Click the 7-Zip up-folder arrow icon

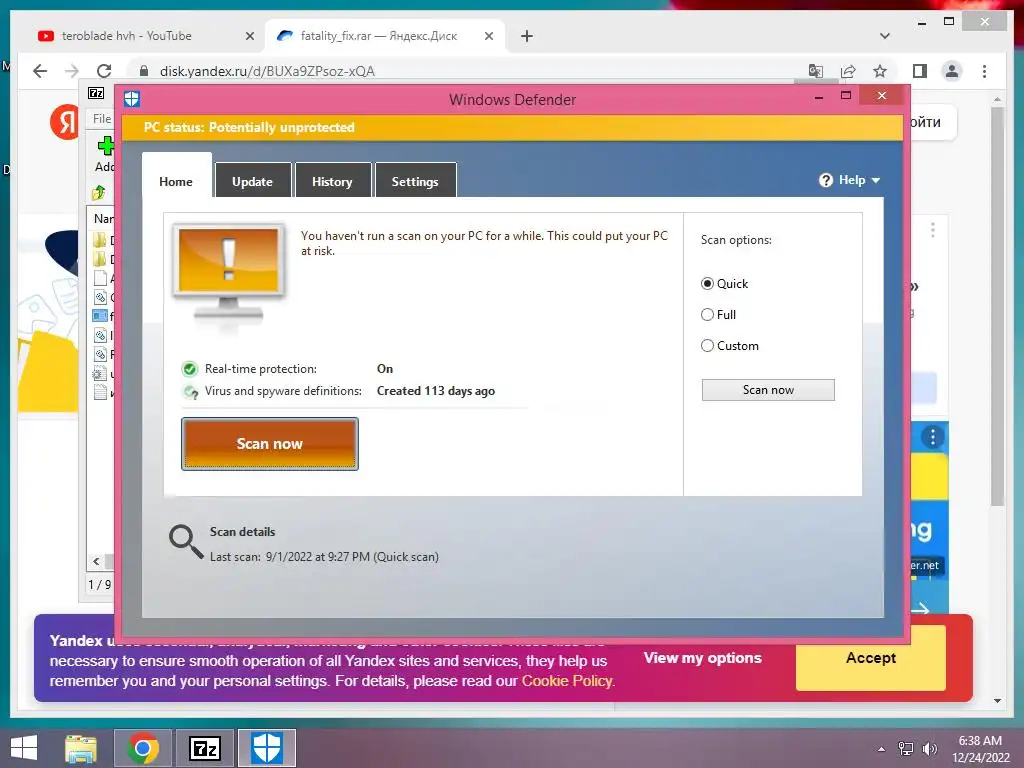[x=99, y=193]
